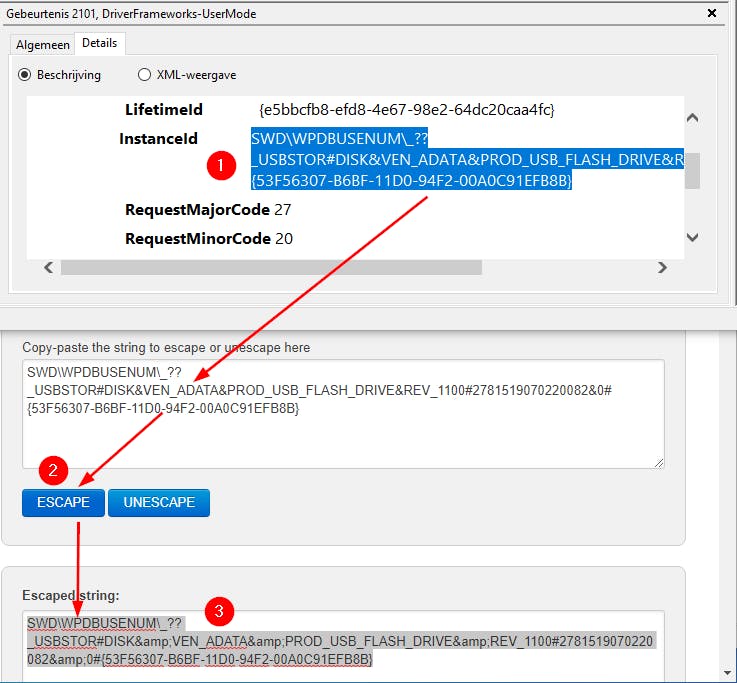737x683 pixels.
Task: Close the Gebeurtenis 2101 event panel
Action: coord(712,13)
